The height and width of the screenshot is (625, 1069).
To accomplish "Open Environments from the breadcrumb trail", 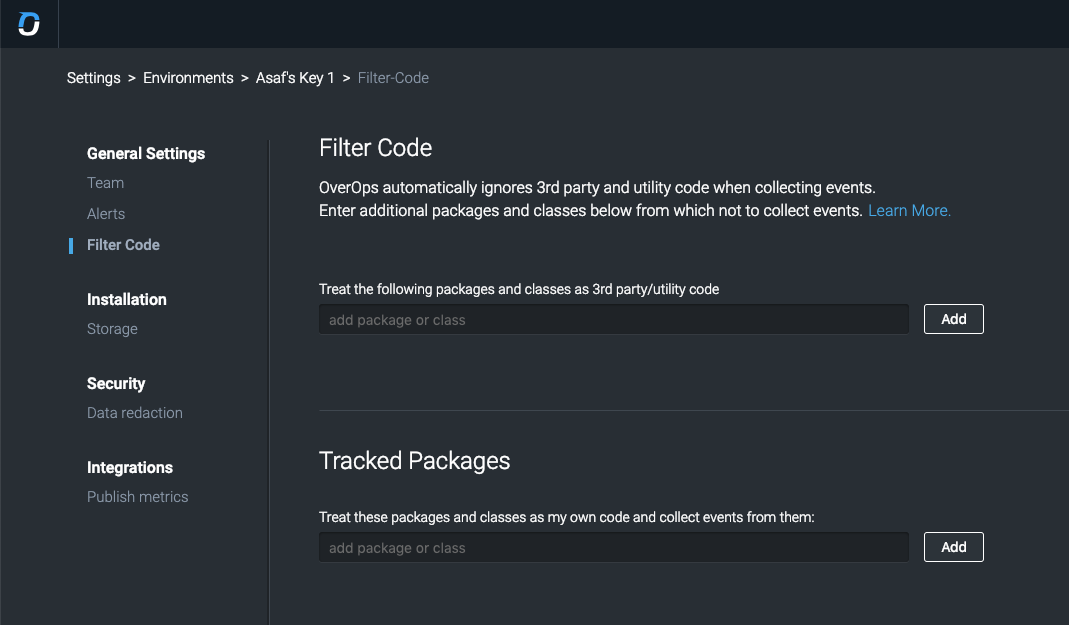I will [x=188, y=78].
